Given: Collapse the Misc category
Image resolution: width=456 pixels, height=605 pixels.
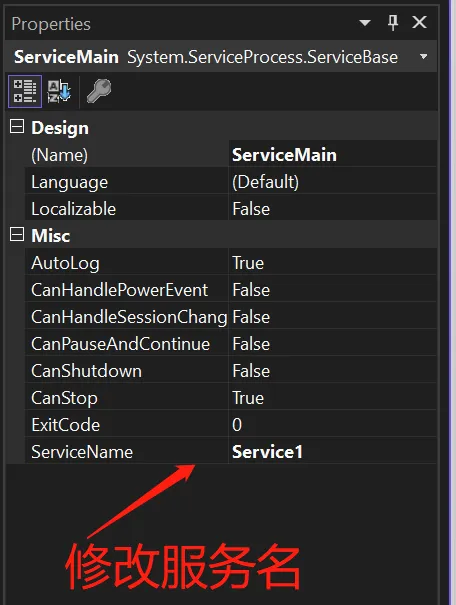Looking at the screenshot, I should [x=17, y=234].
